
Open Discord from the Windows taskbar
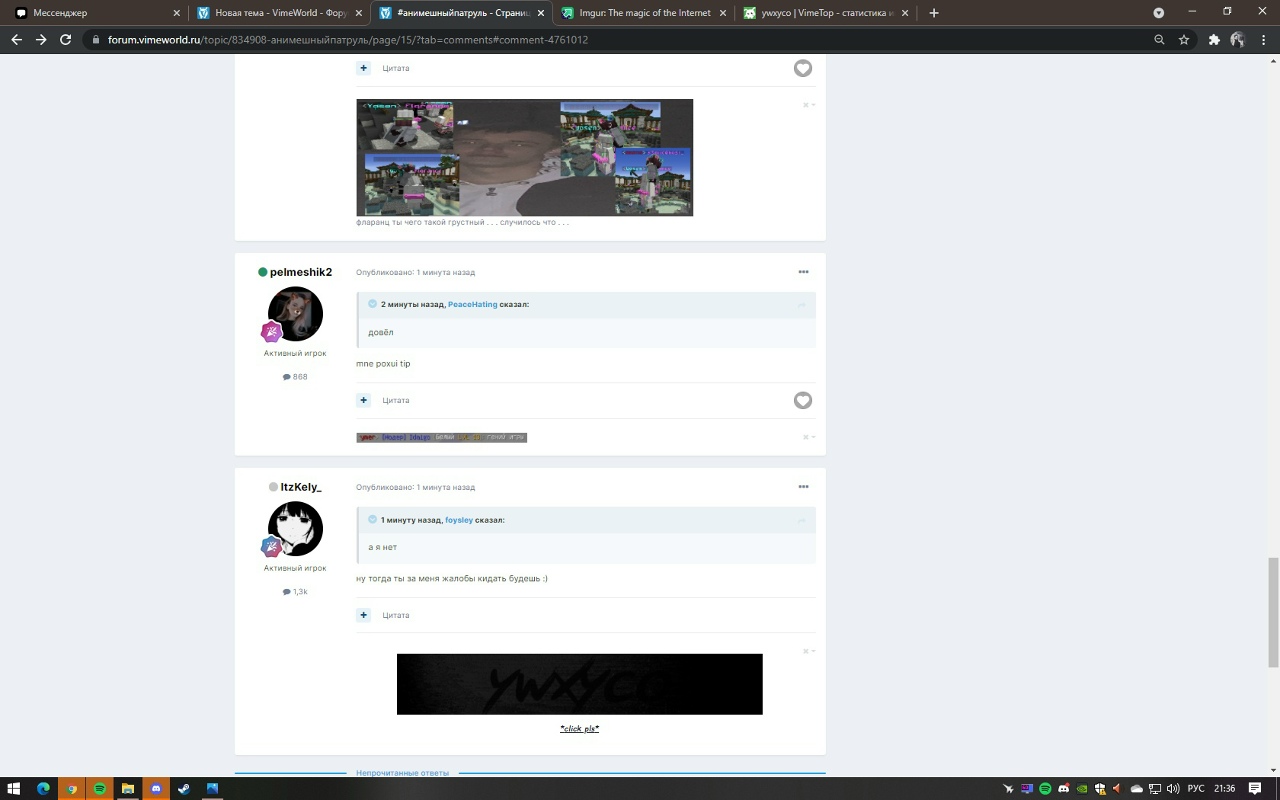(156, 789)
